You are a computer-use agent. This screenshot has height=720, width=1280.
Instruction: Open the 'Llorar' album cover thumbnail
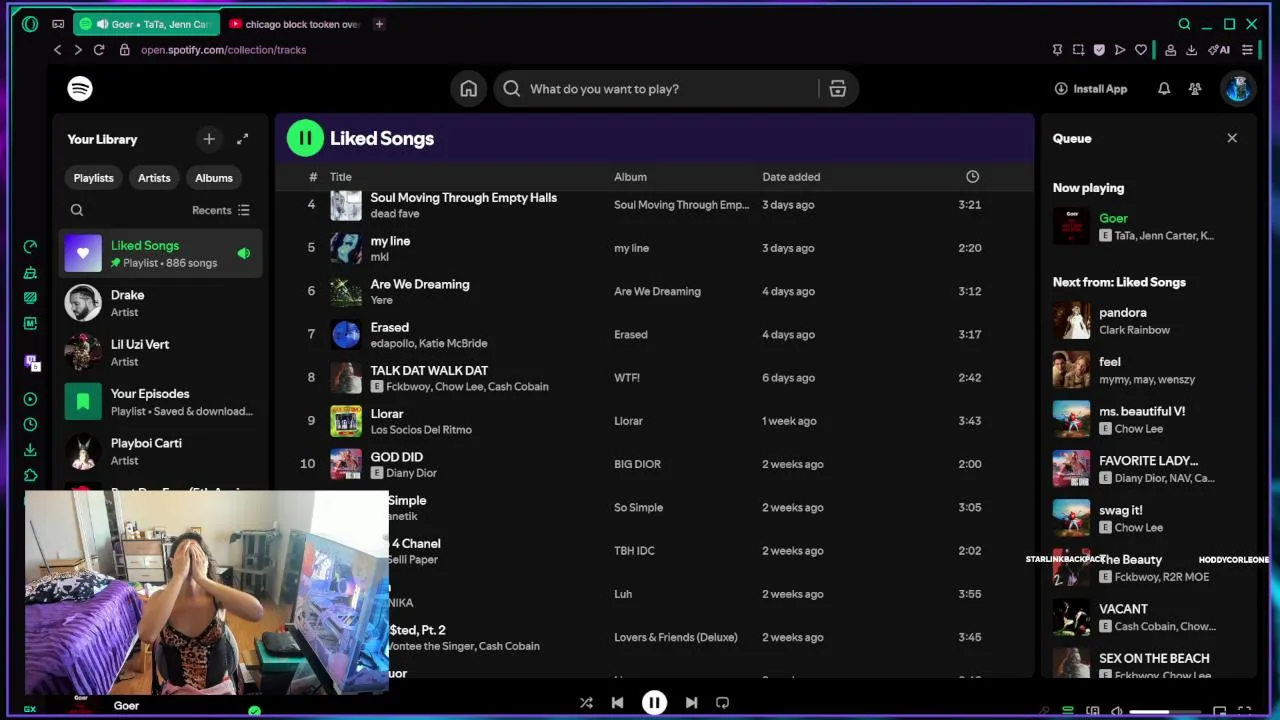tap(346, 421)
